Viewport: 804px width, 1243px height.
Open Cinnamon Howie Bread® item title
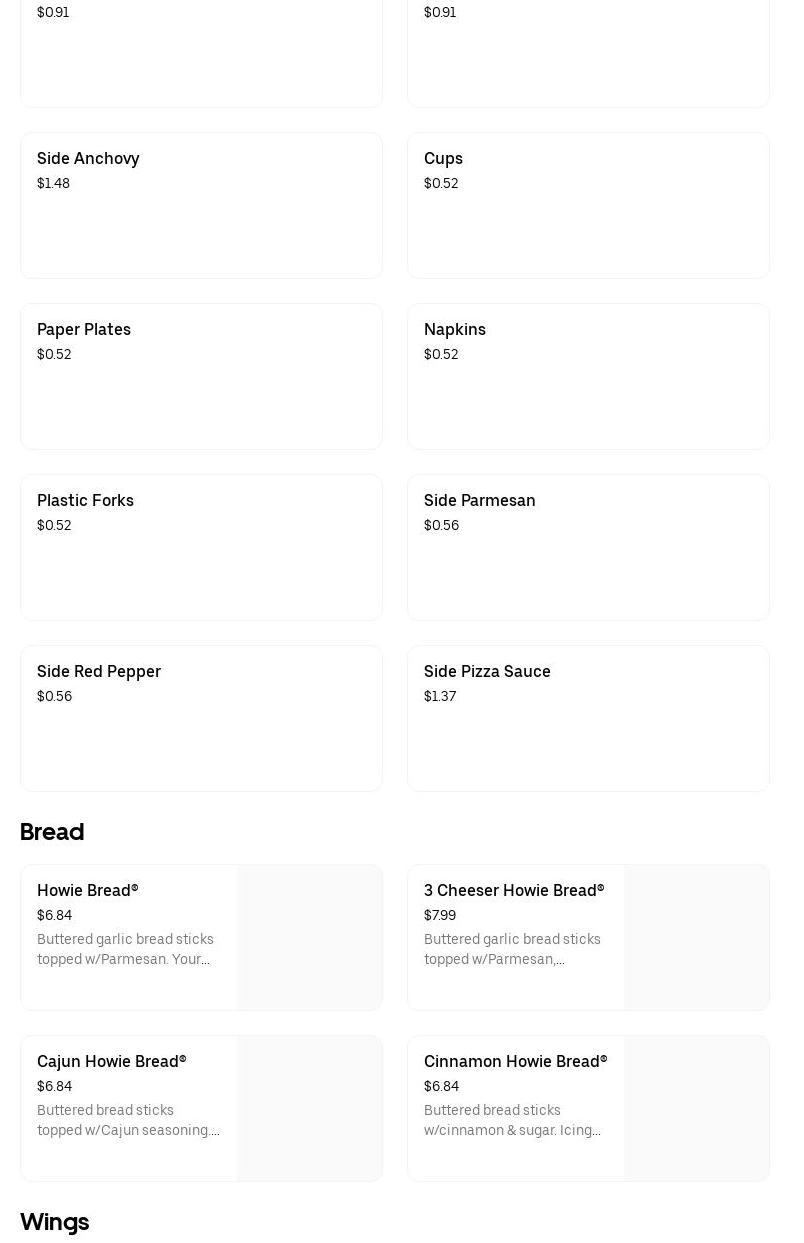point(515,1061)
